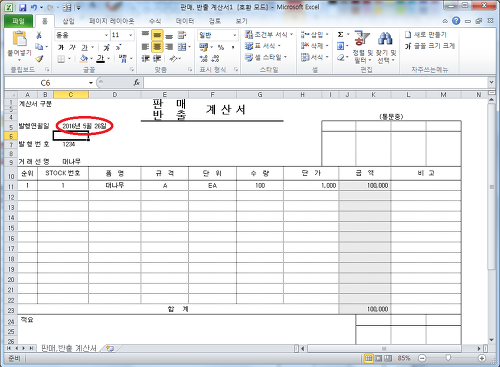Save workbook from Quick Access Toolbar
Image resolution: width=500 pixels, height=367 pixels.
pyautogui.click(x=22, y=7)
